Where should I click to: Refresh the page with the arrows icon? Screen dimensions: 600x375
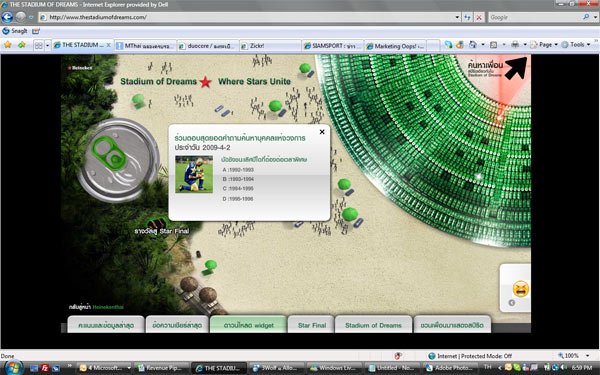coord(467,17)
